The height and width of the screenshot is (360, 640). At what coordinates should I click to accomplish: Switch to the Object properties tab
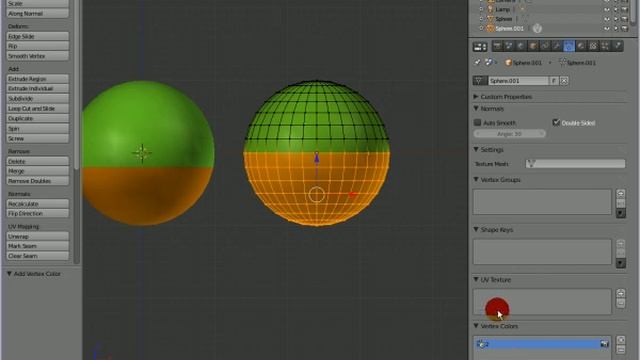tap(533, 46)
